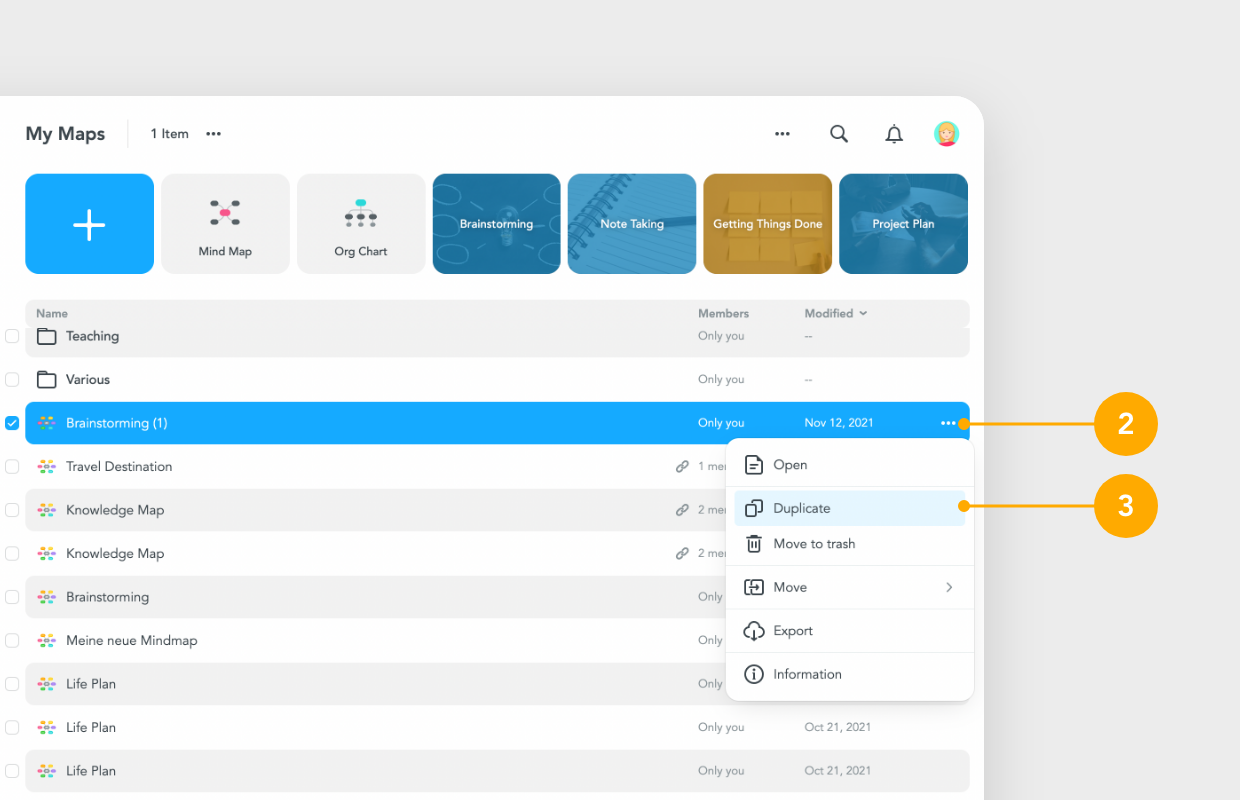The image size is (1240, 800).
Task: Open the search magnifier icon
Action: tap(839, 134)
